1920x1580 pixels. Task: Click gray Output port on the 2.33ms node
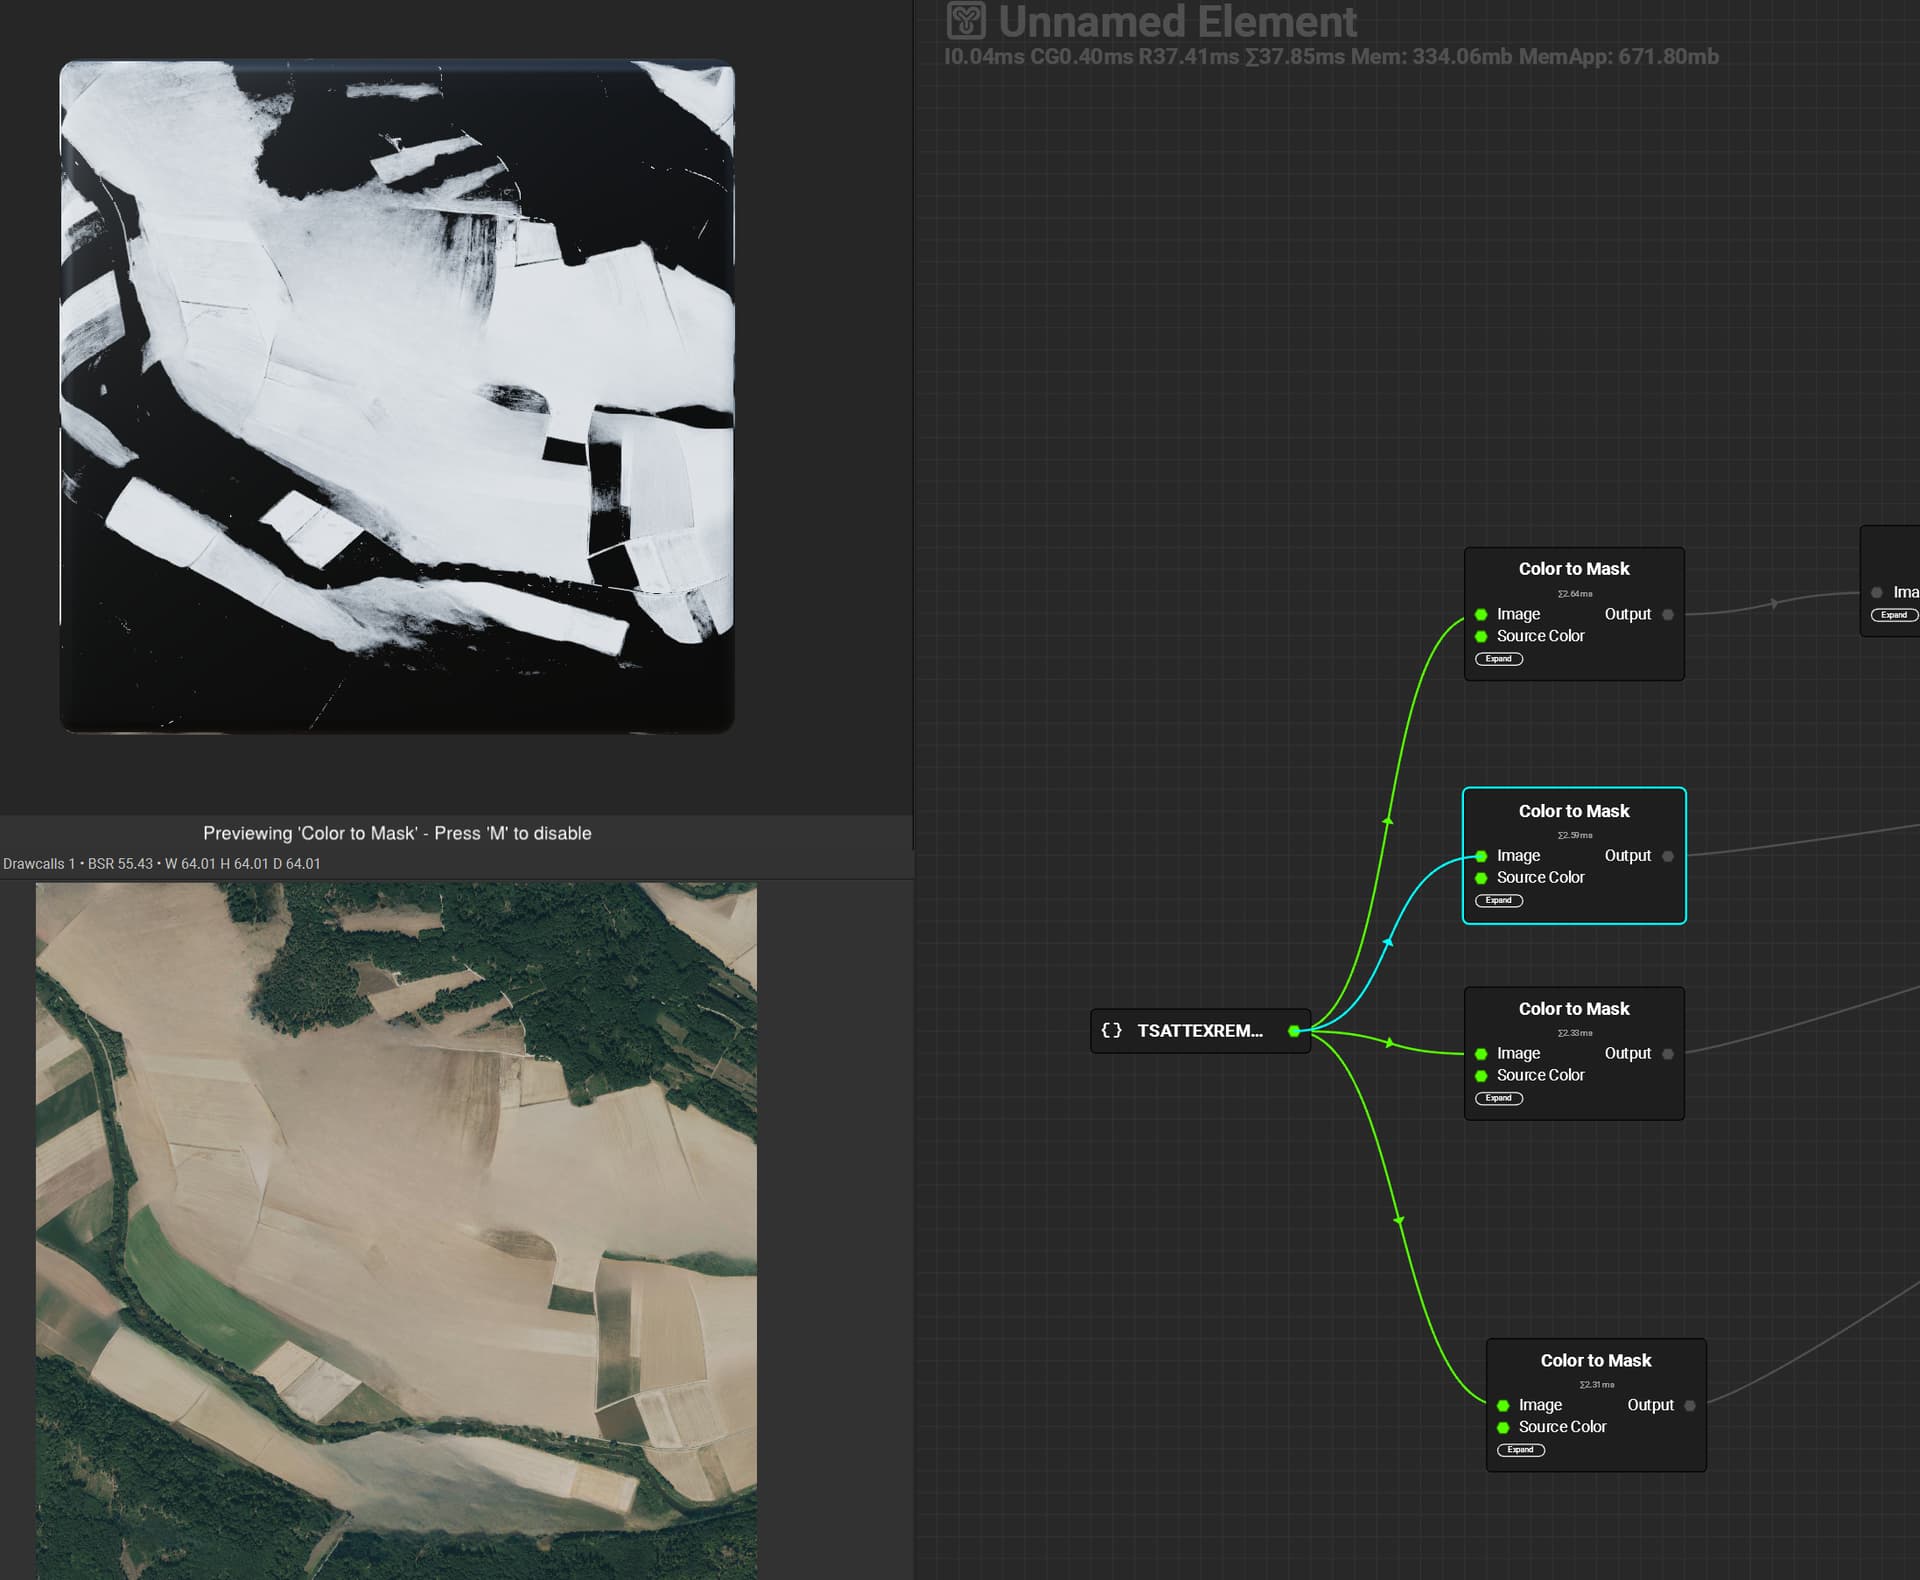(1667, 1054)
